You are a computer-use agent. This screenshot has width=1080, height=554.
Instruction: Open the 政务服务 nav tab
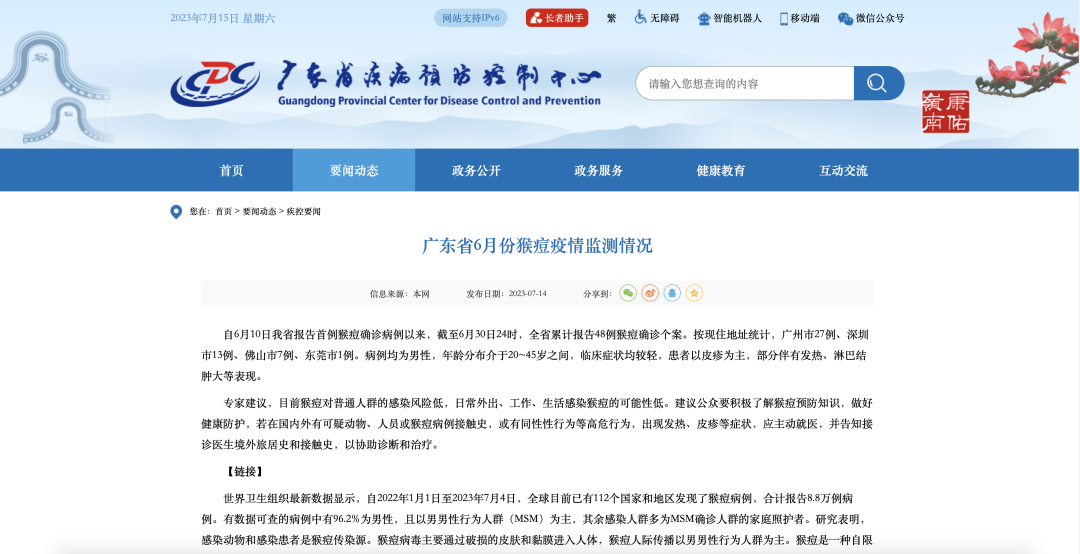click(x=599, y=170)
